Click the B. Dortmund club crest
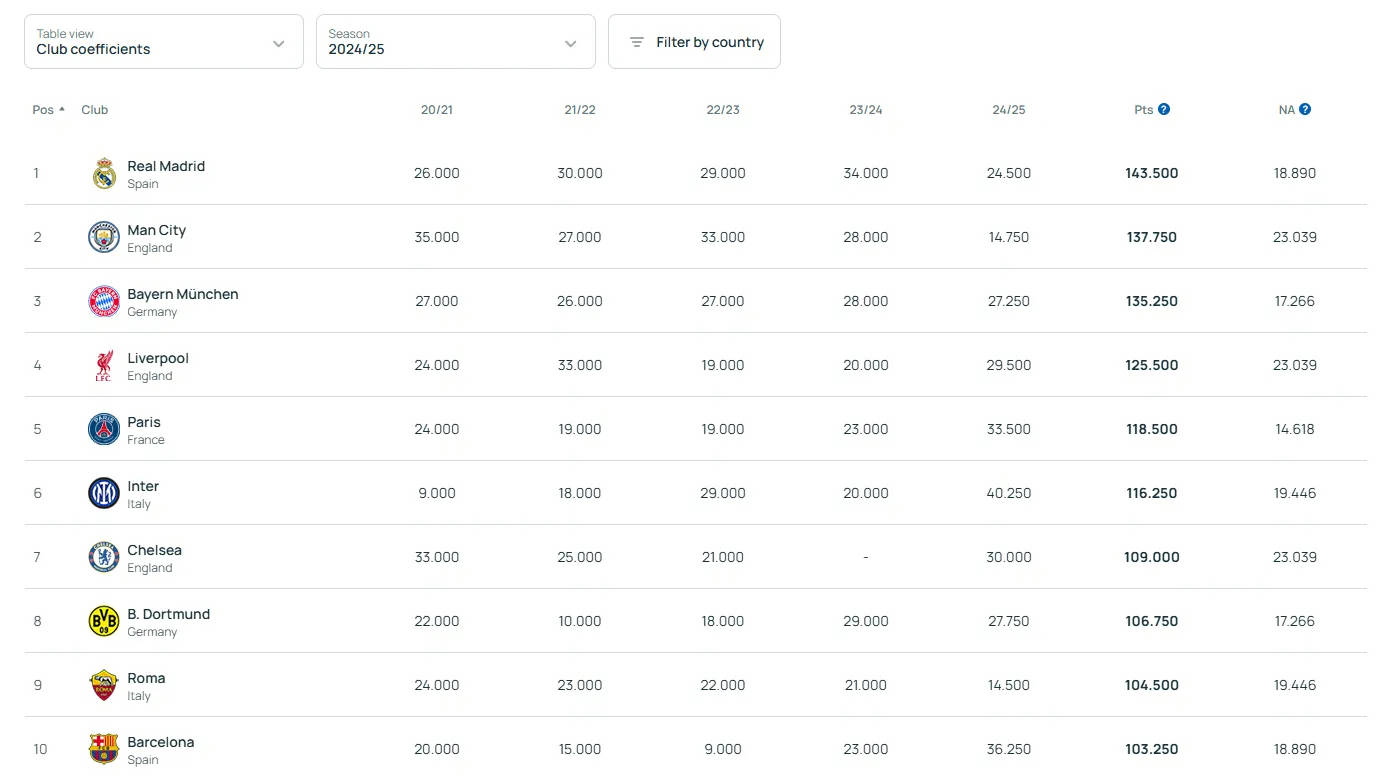This screenshot has height=784, width=1380. coord(104,621)
